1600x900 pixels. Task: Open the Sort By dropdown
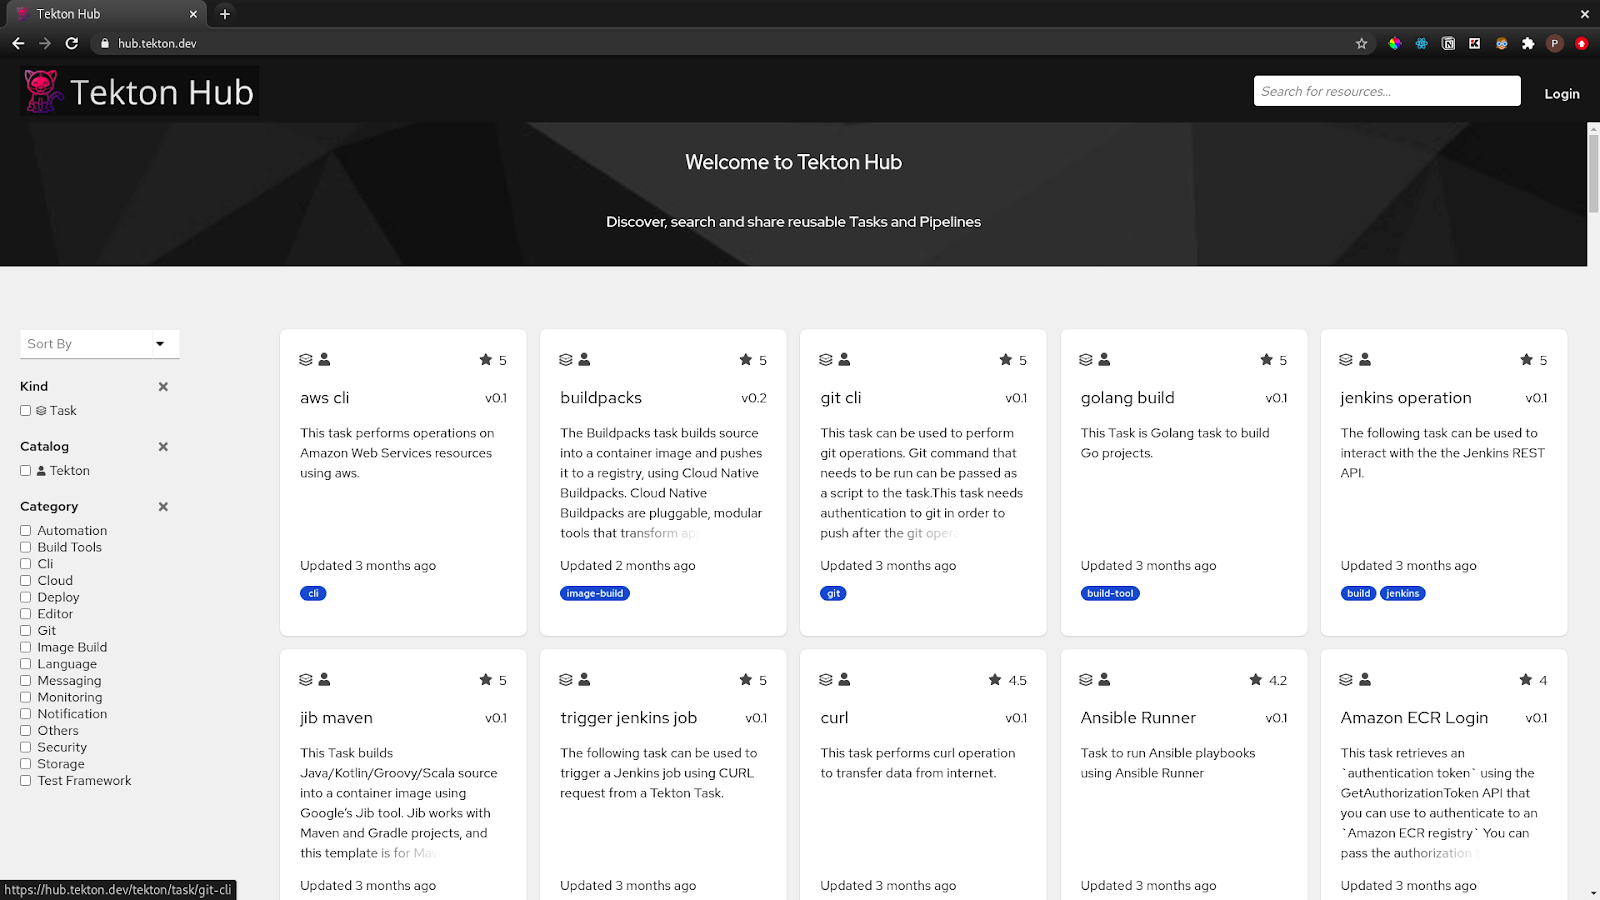pos(100,344)
